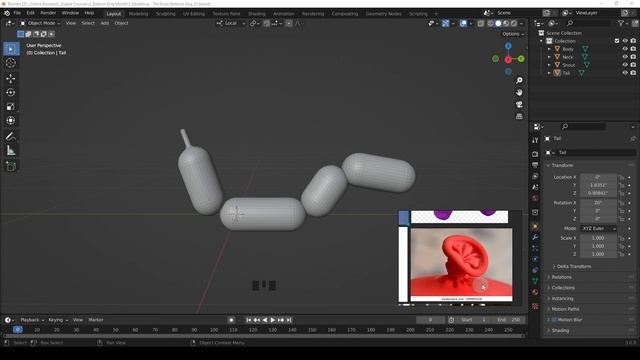
Task: Toggle camera view icon in viewport
Action: [519, 104]
